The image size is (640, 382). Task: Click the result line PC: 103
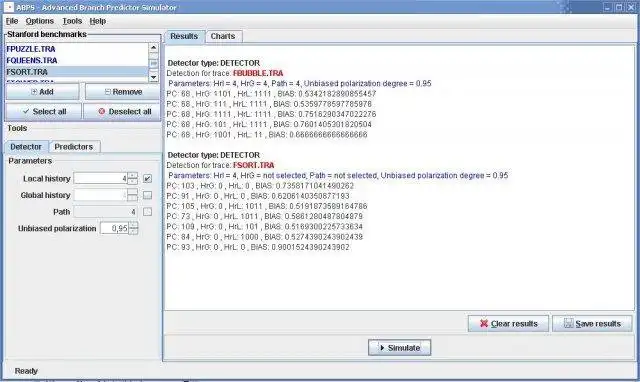(x=260, y=186)
